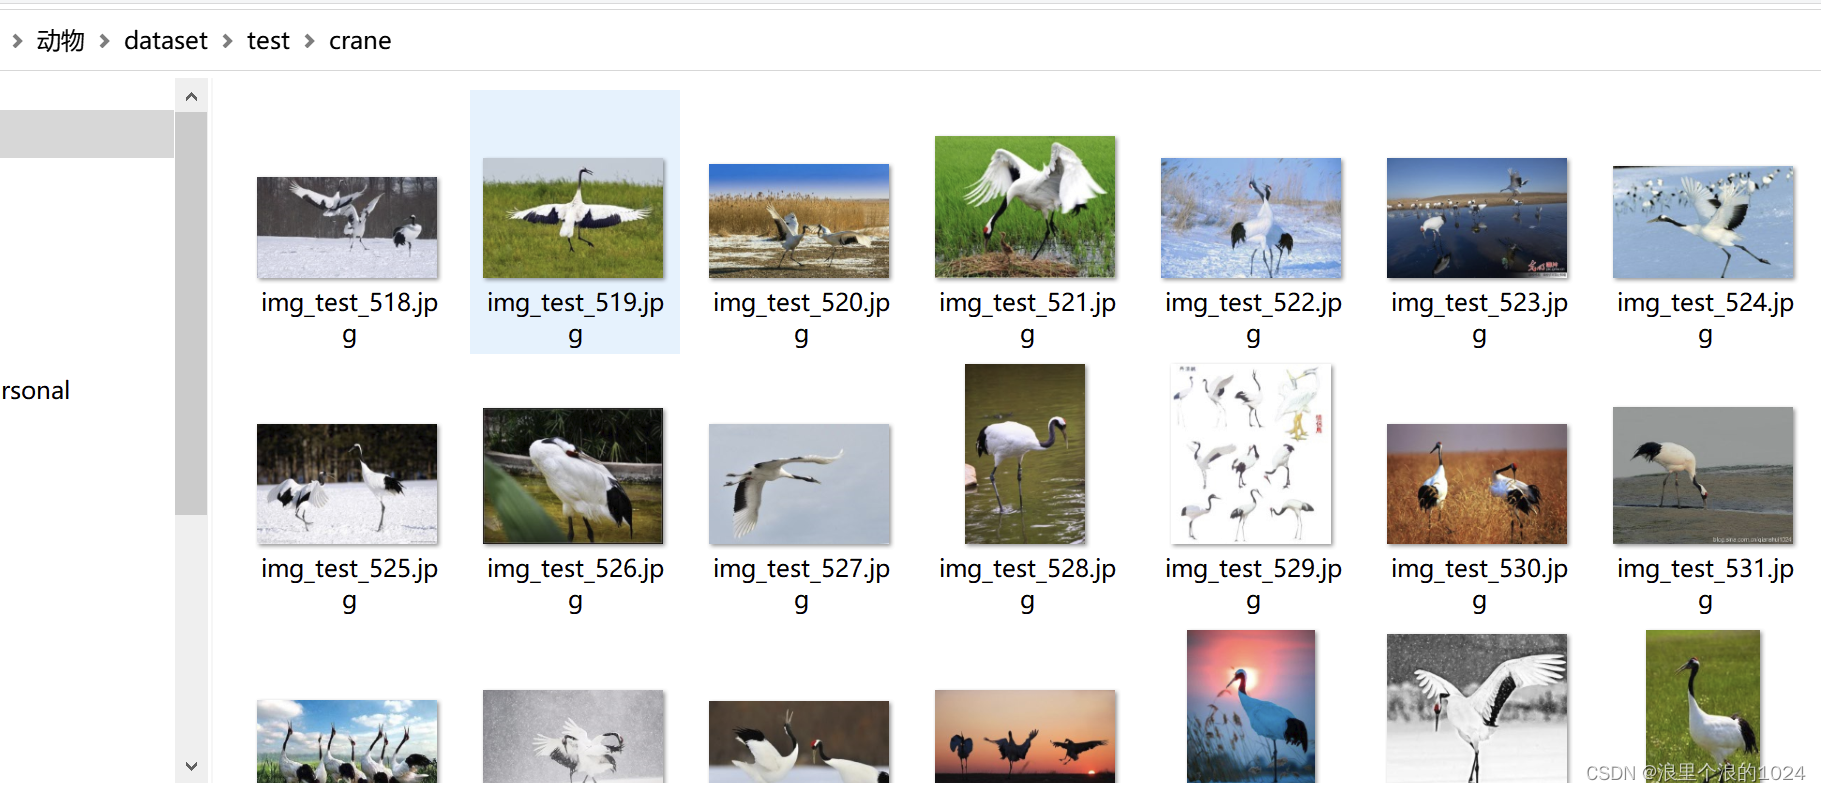Select thumbnail of img_test_520.jpg

tap(799, 221)
